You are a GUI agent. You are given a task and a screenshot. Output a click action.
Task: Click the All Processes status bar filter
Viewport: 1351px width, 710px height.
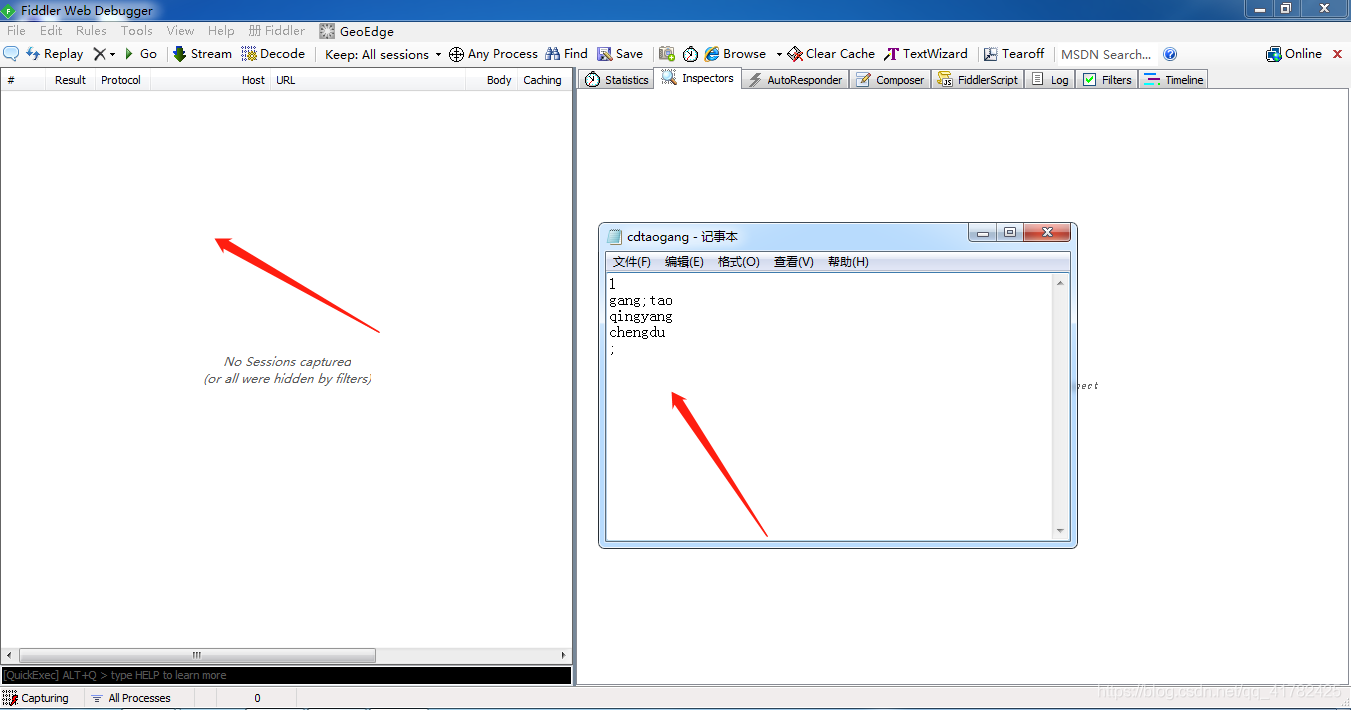[130, 698]
